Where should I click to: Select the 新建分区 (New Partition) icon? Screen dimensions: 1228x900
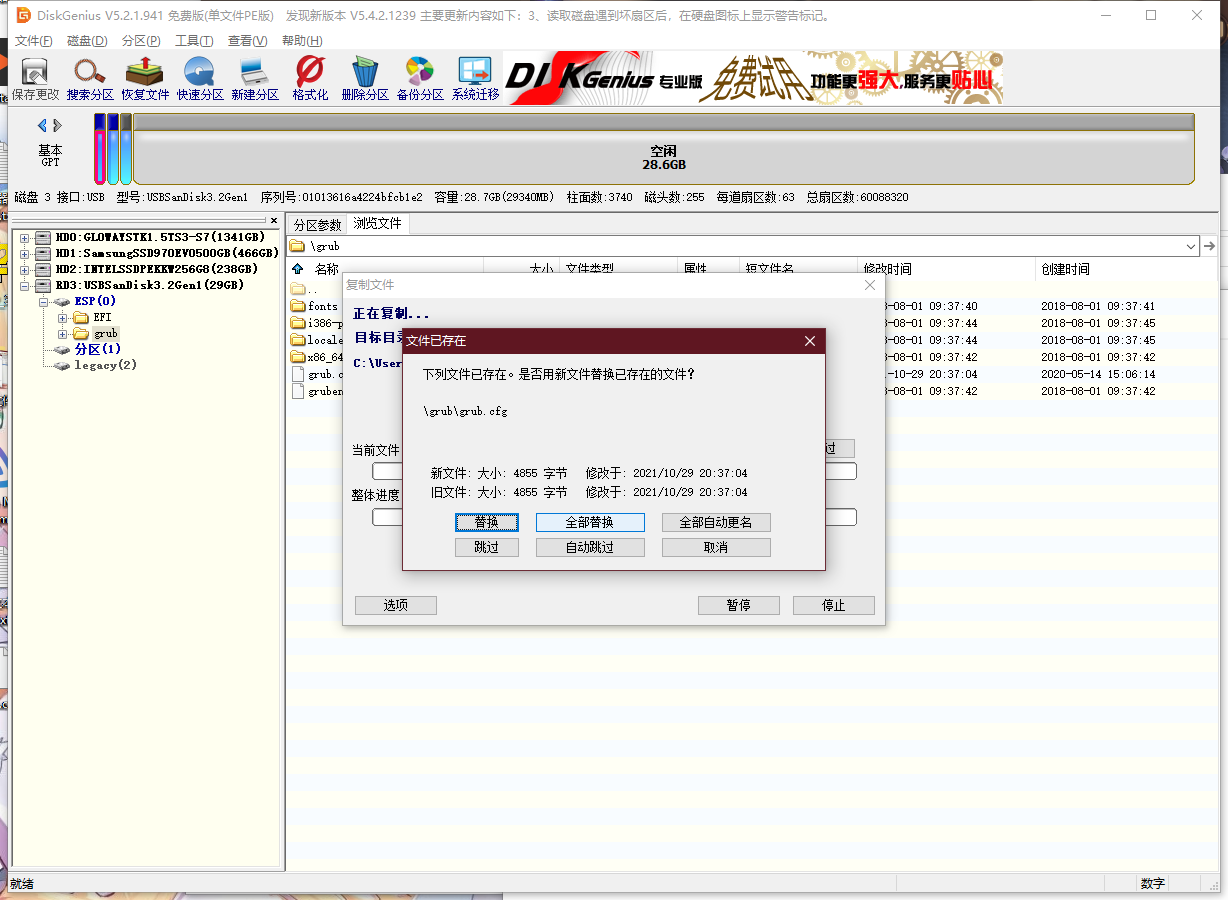pos(255,78)
